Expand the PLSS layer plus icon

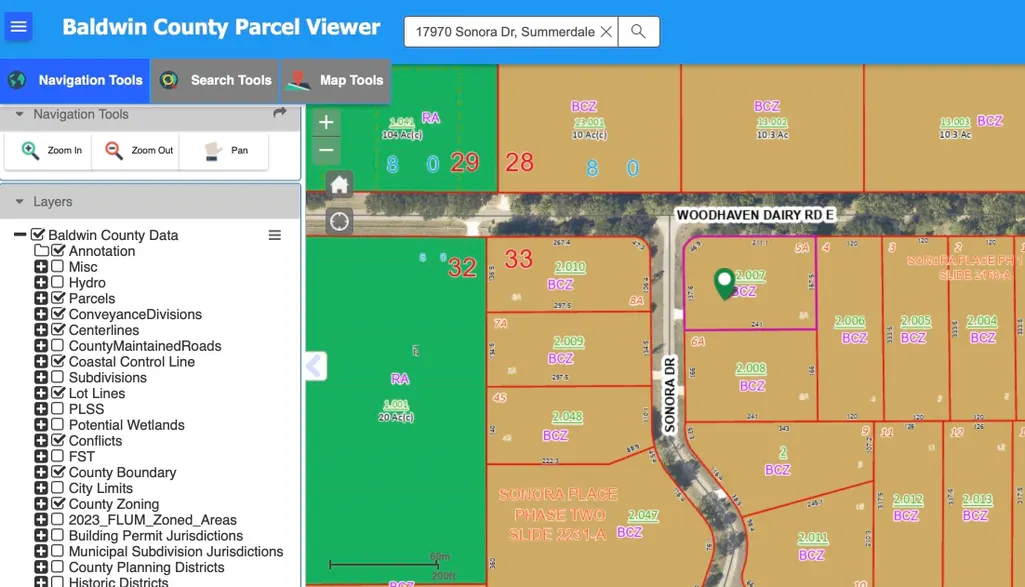pos(41,409)
